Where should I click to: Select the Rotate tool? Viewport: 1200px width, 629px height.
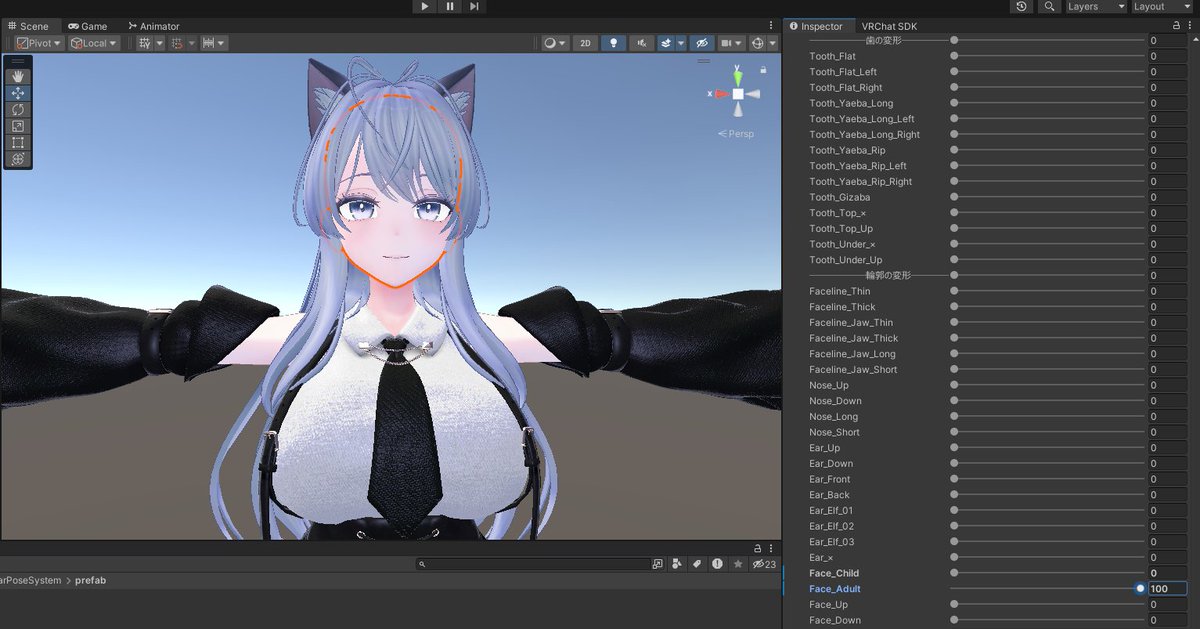pos(18,109)
